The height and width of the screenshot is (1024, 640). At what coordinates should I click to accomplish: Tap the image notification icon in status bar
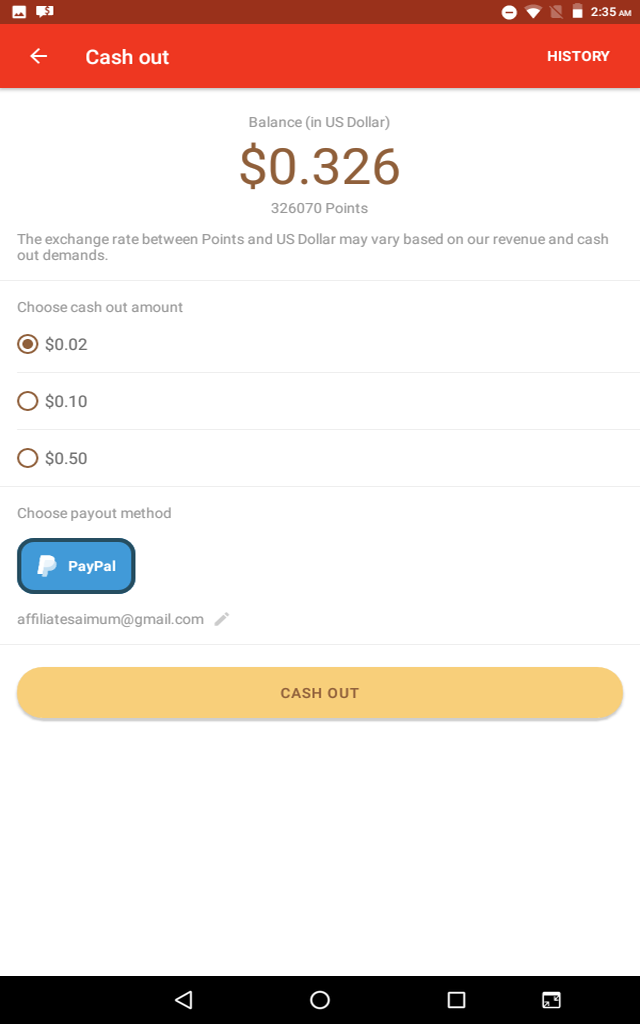pyautogui.click(x=19, y=12)
